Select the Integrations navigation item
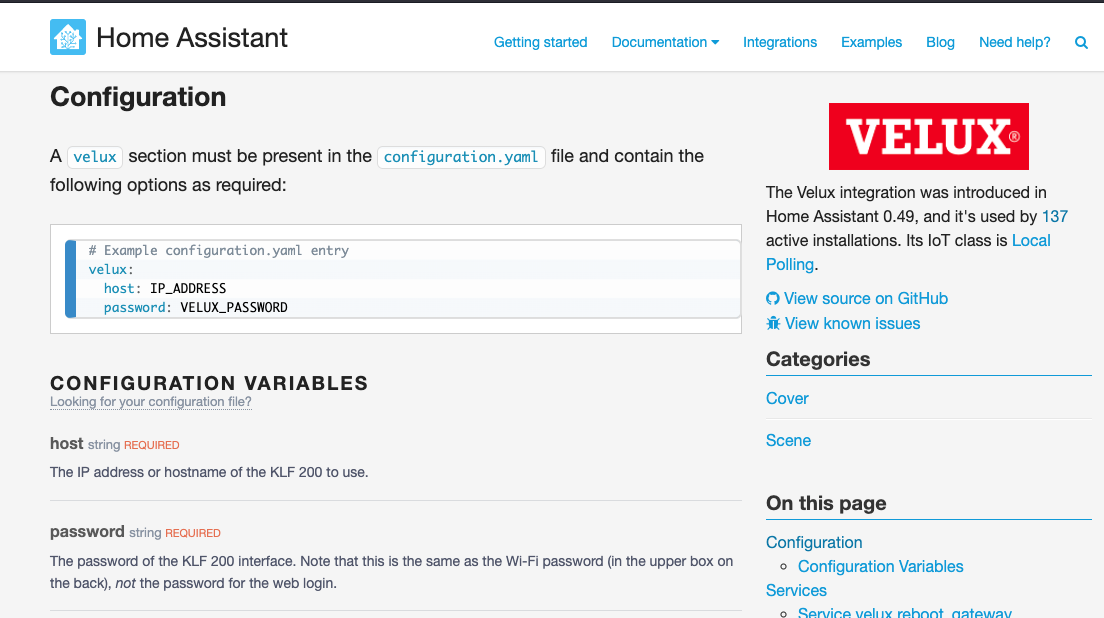Viewport: 1104px width, 618px height. point(780,42)
